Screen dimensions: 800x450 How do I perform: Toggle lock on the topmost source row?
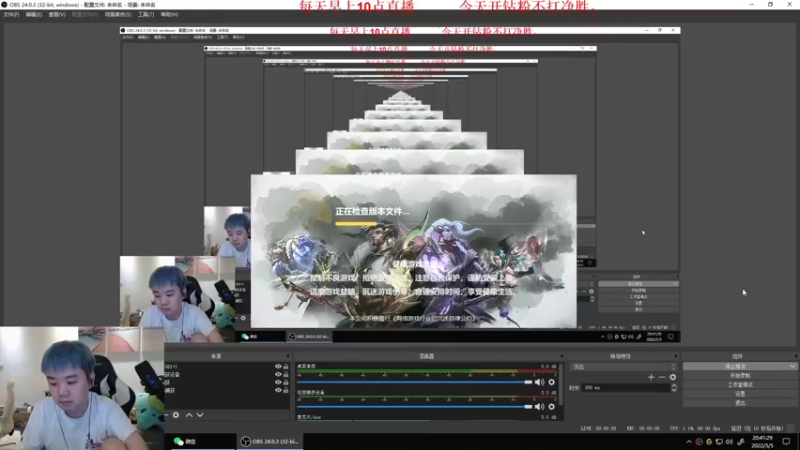click(286, 366)
